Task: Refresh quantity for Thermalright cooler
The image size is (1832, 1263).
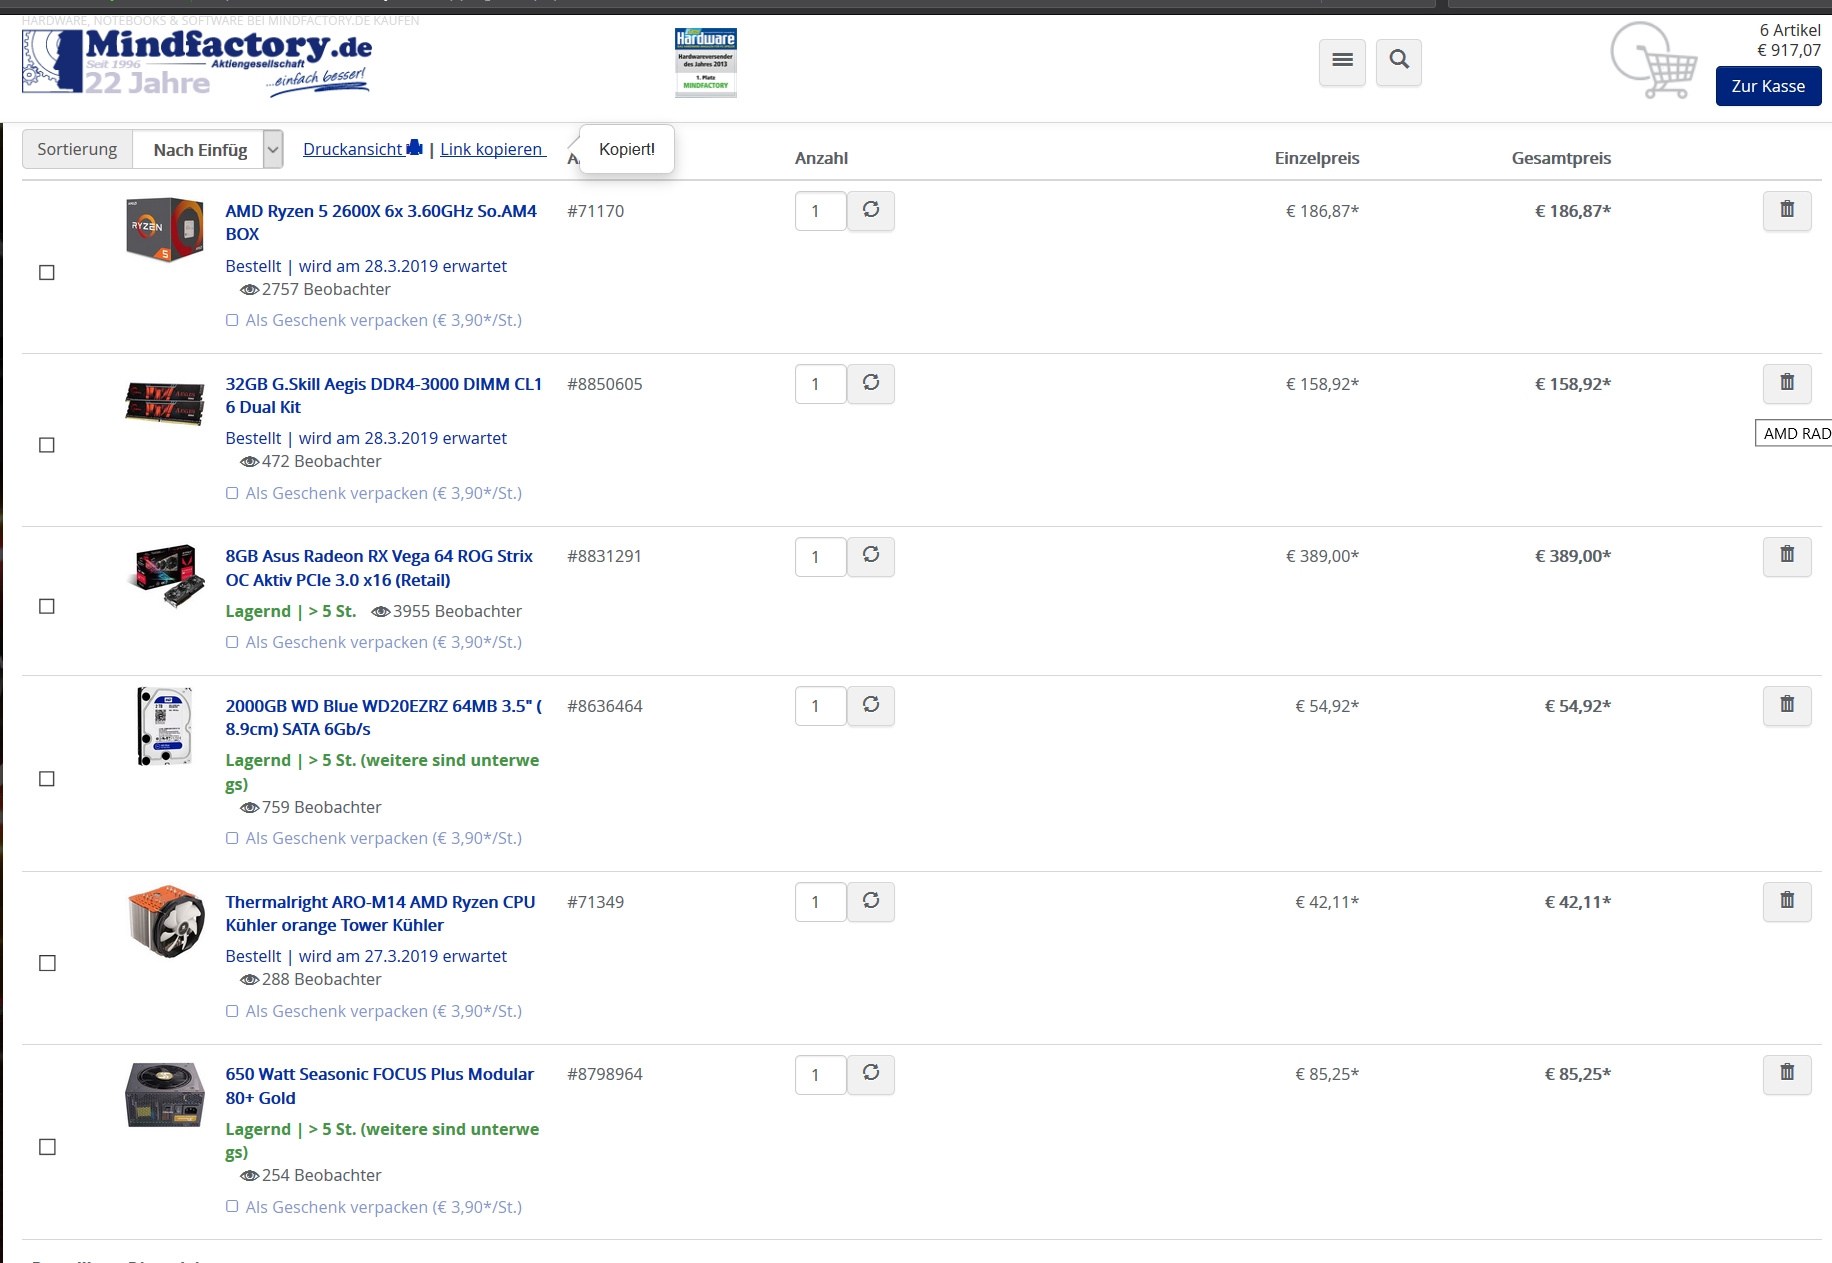Action: (x=871, y=901)
